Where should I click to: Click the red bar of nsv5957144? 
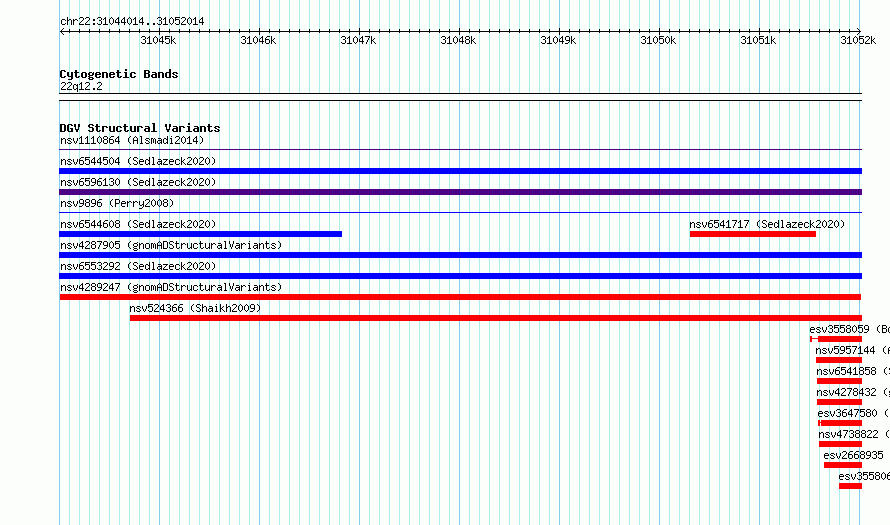(839, 360)
